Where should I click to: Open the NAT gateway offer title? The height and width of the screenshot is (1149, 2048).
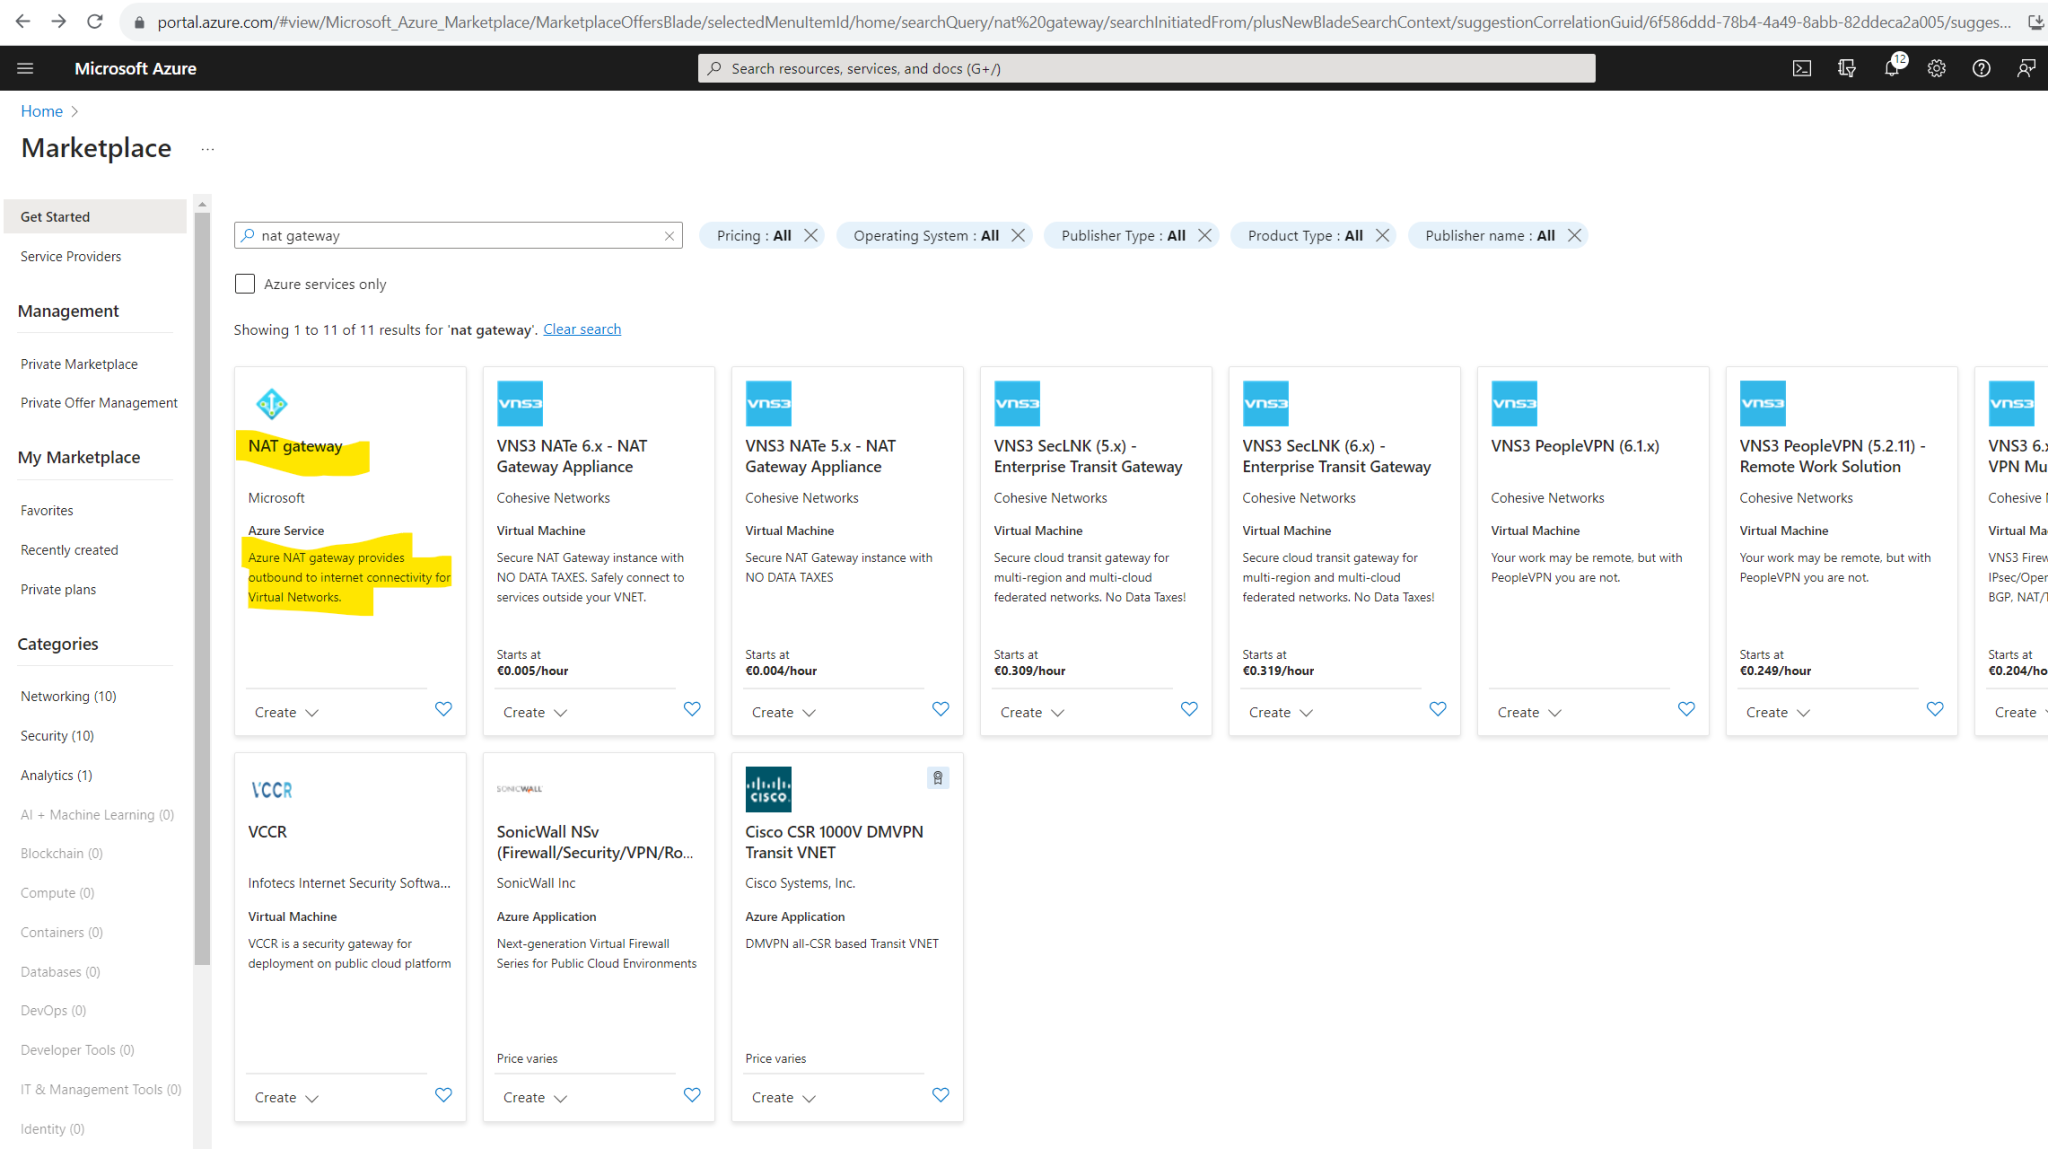click(295, 446)
